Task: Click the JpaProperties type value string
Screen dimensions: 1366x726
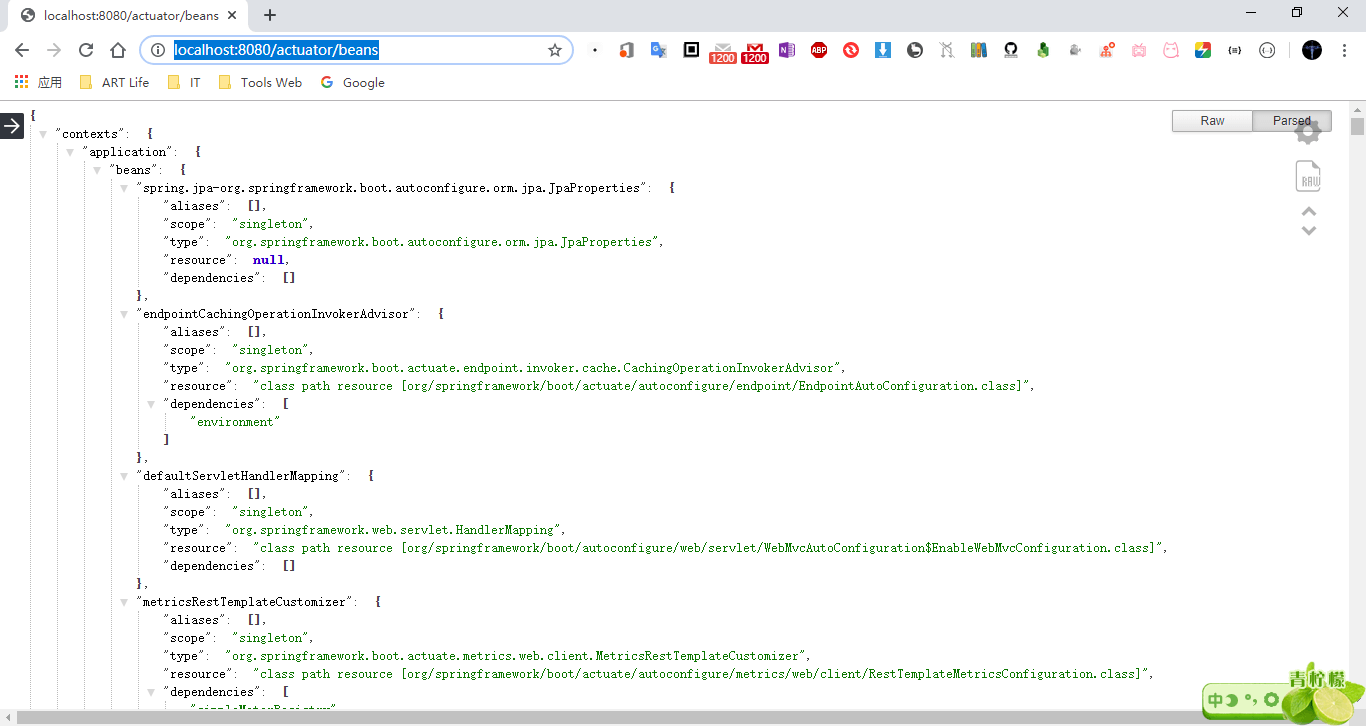Action: click(441, 242)
